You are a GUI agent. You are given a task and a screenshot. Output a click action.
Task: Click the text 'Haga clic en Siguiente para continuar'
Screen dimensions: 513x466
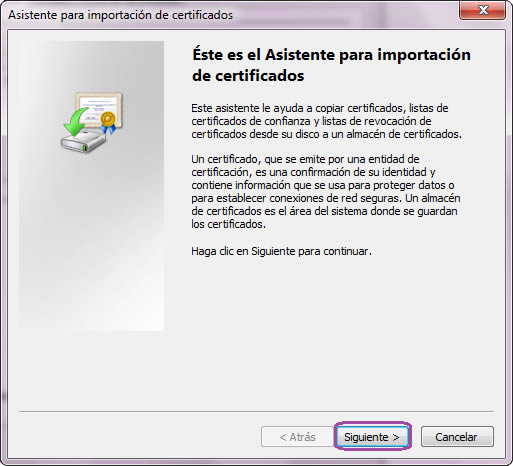281,251
